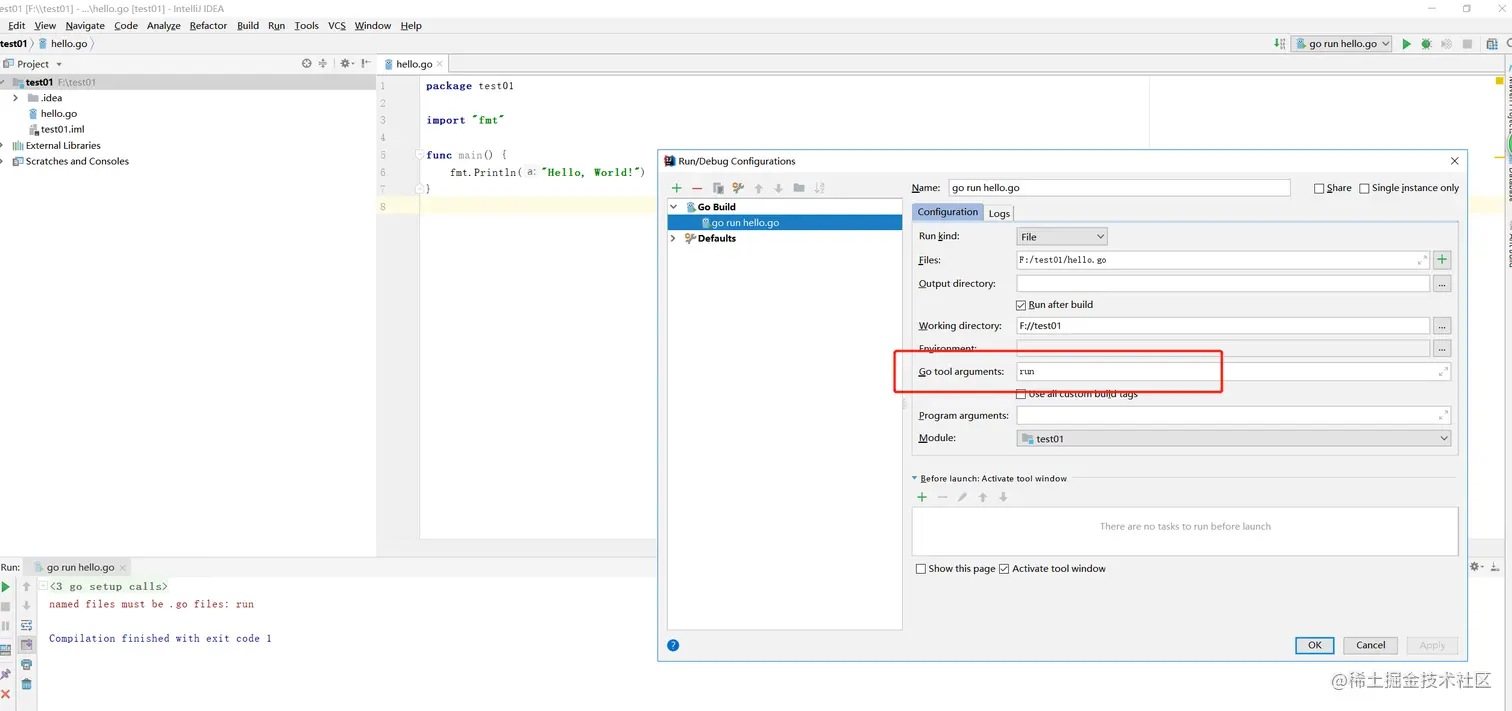Click the Go tool arguments field
This screenshot has height=711, width=1512.
(x=1233, y=371)
